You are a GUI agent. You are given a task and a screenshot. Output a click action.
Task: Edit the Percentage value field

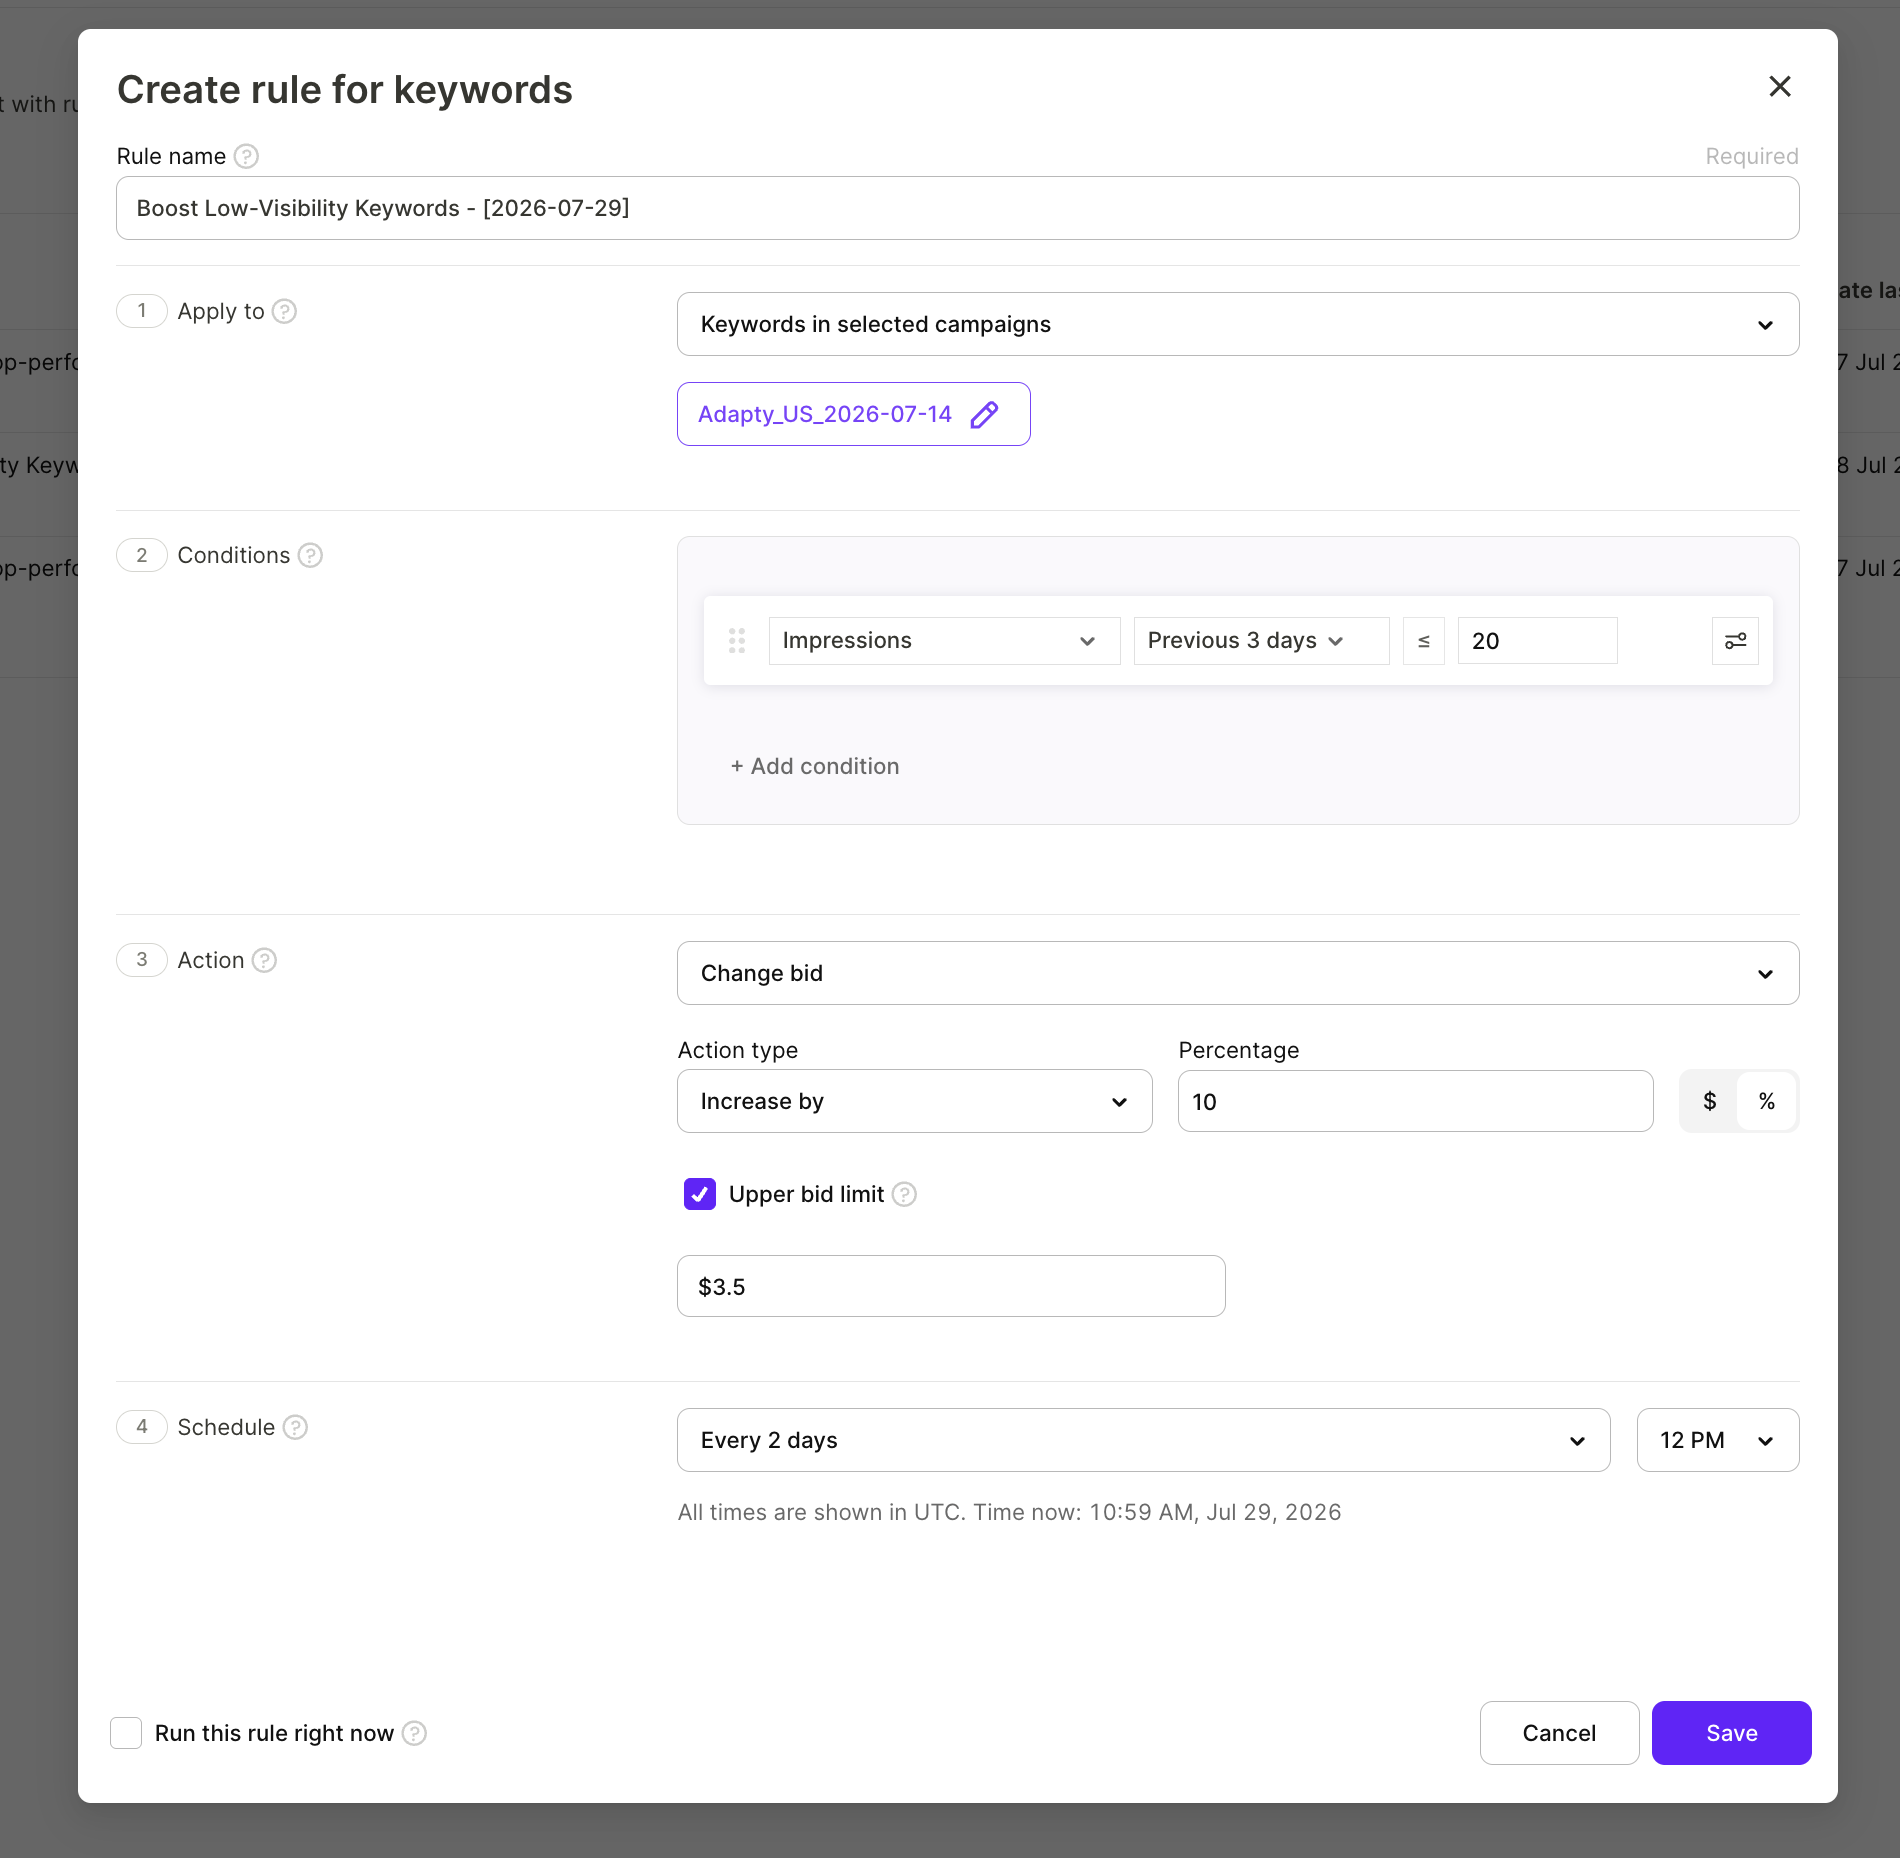tap(1415, 1101)
